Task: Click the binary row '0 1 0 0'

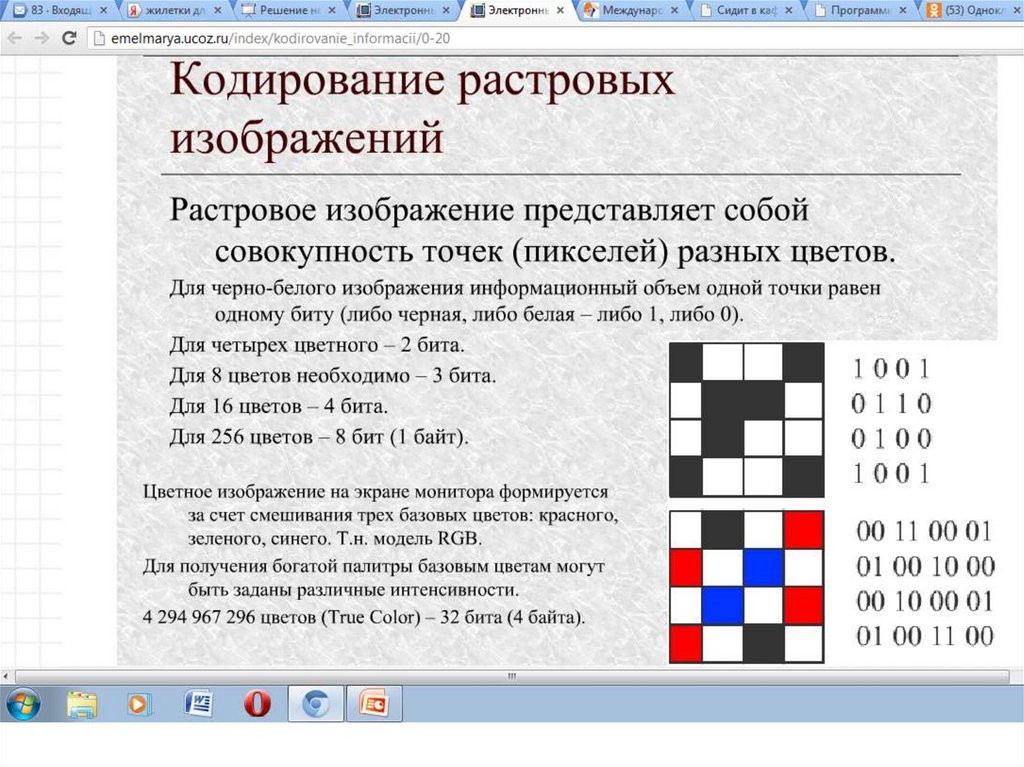Action: 891,439
